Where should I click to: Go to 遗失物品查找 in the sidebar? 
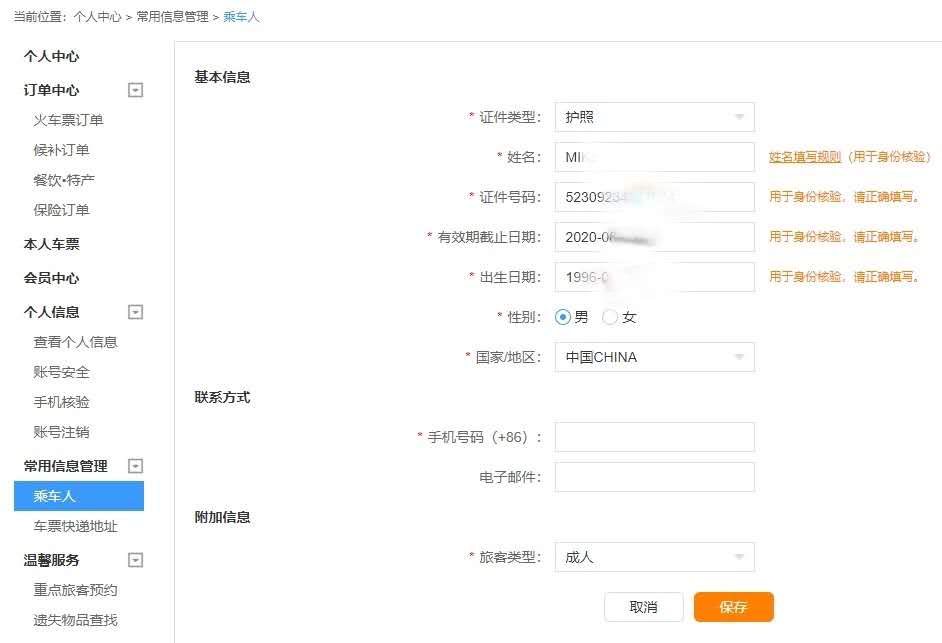pyautogui.click(x=75, y=620)
